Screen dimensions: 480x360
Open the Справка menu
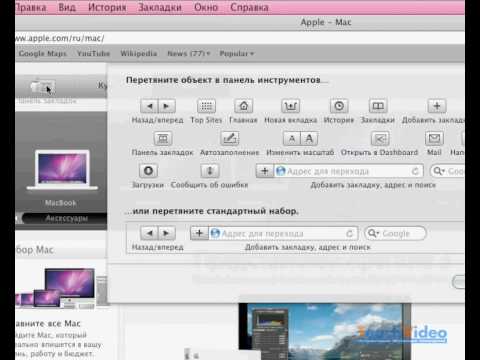click(x=249, y=7)
